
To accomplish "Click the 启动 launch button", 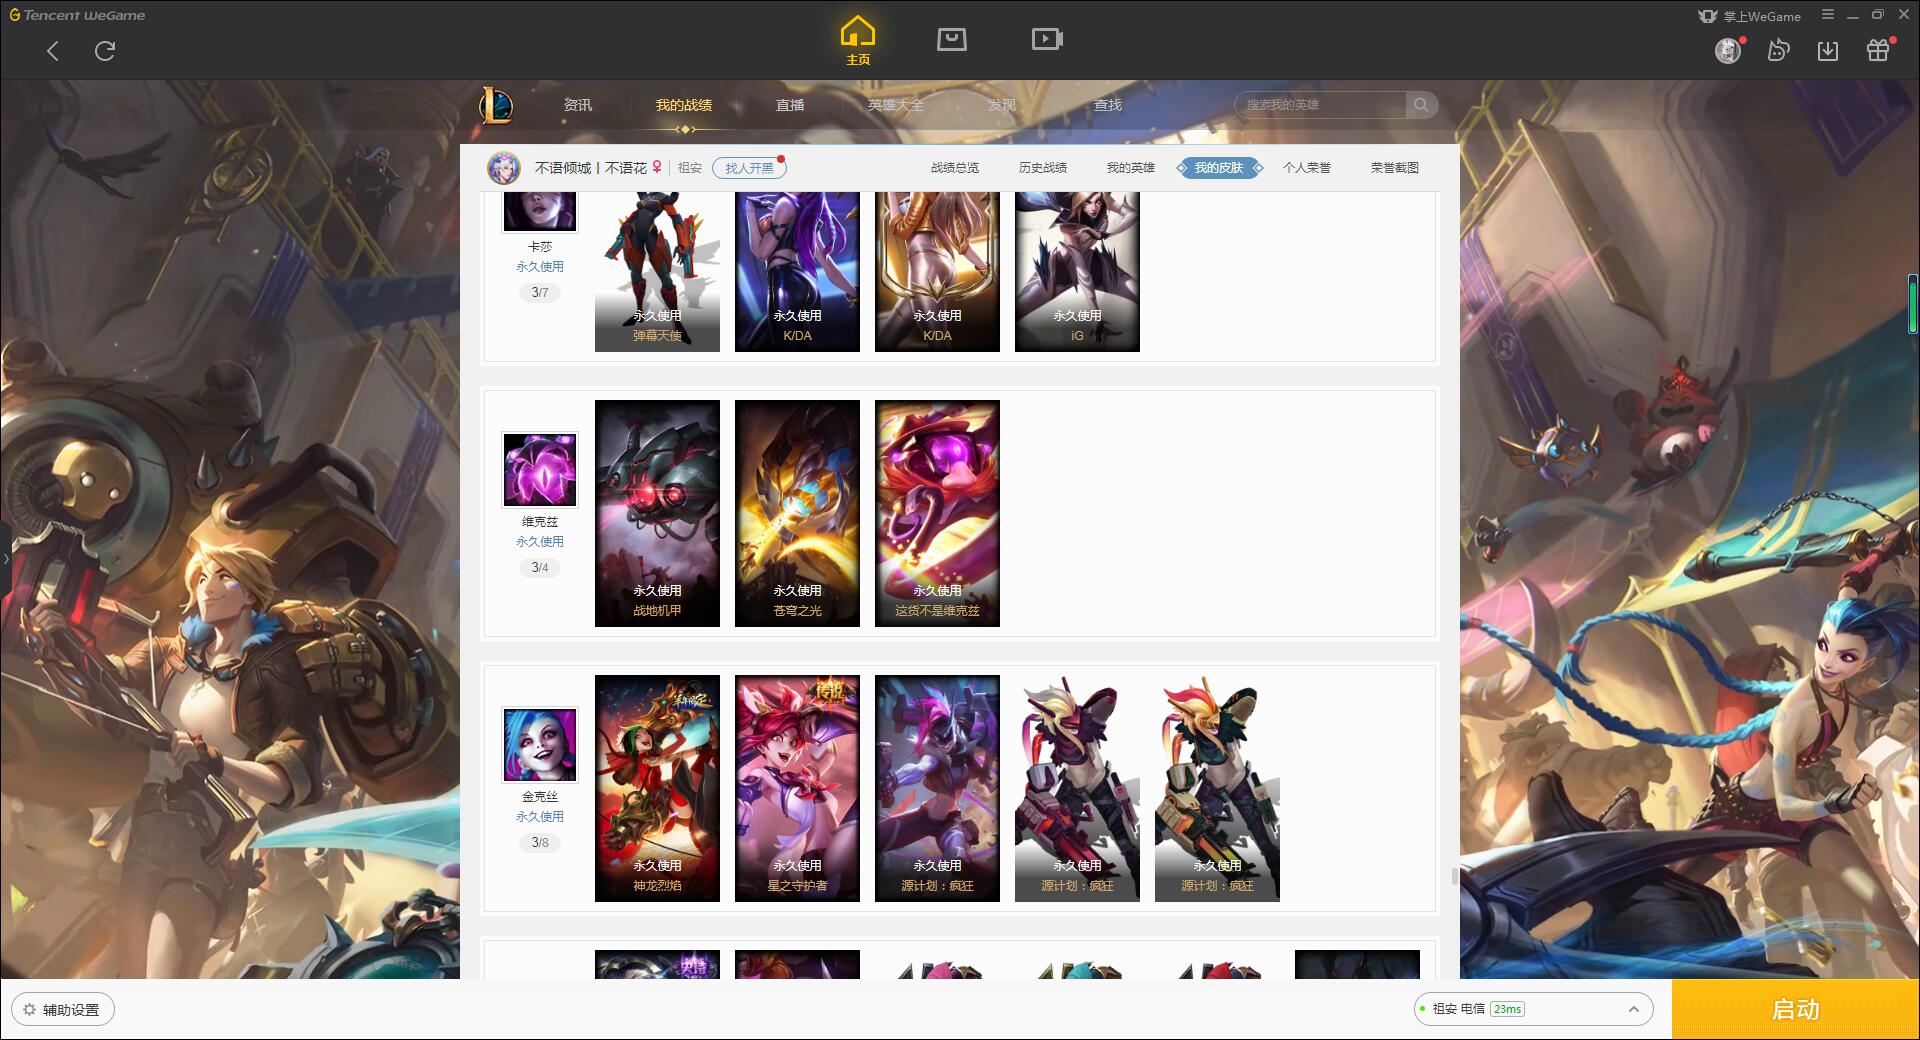I will [x=1796, y=1010].
